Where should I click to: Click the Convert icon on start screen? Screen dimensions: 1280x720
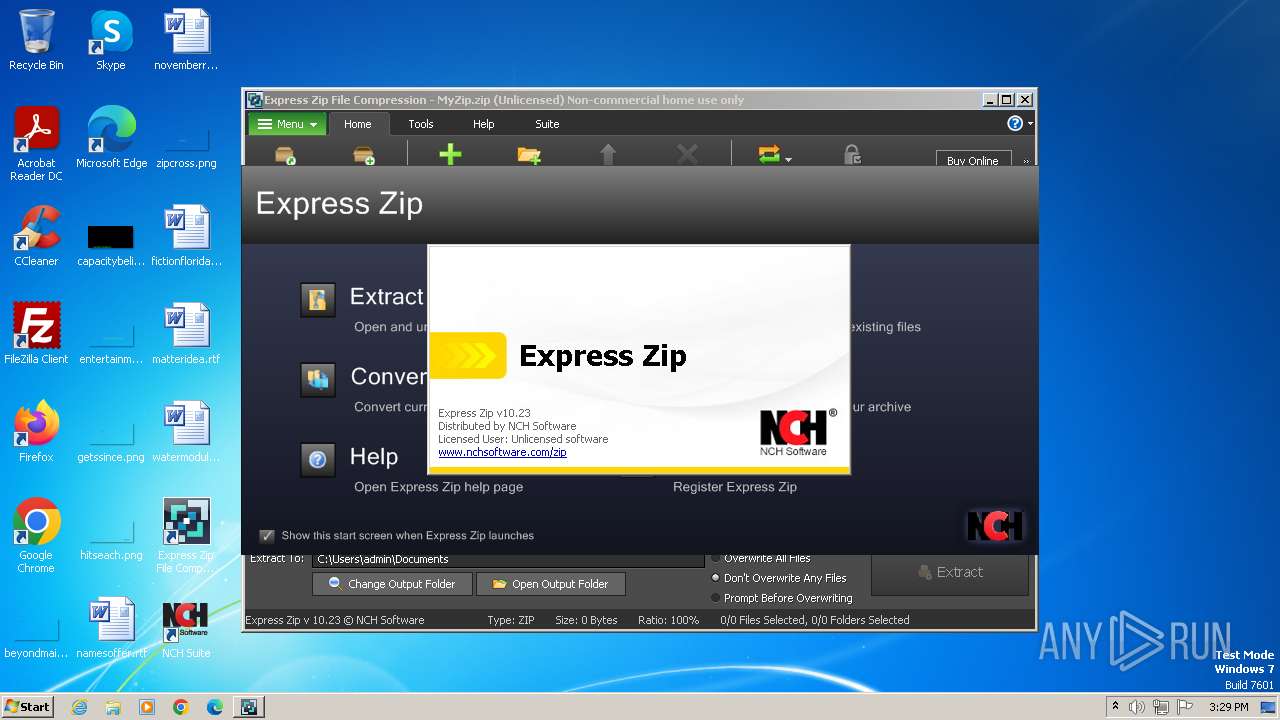(318, 379)
